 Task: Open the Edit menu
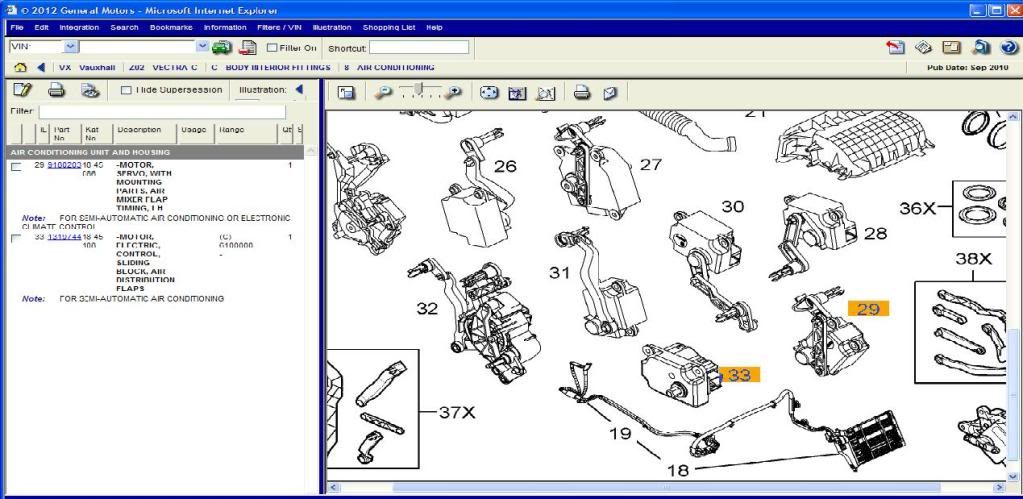42,27
